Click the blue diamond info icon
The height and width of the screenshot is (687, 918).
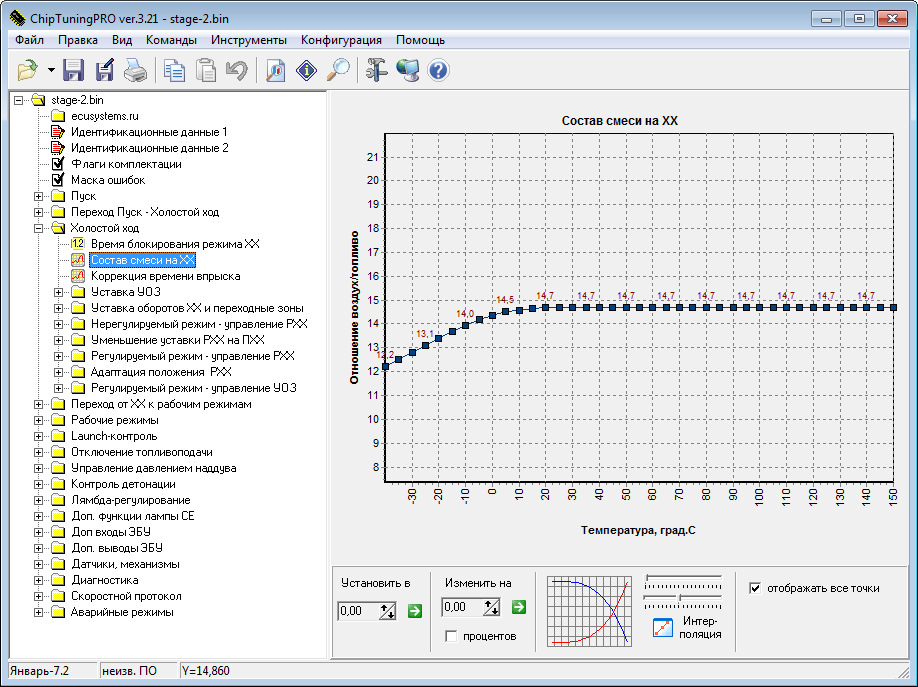[307, 70]
